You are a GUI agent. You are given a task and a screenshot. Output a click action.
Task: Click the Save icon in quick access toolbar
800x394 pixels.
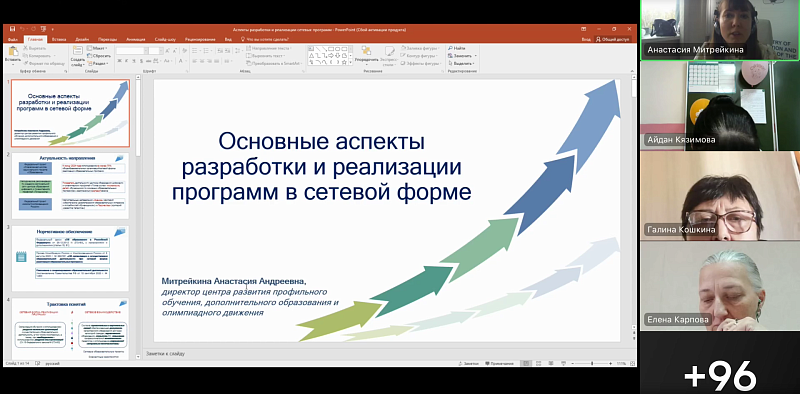click(x=12, y=29)
